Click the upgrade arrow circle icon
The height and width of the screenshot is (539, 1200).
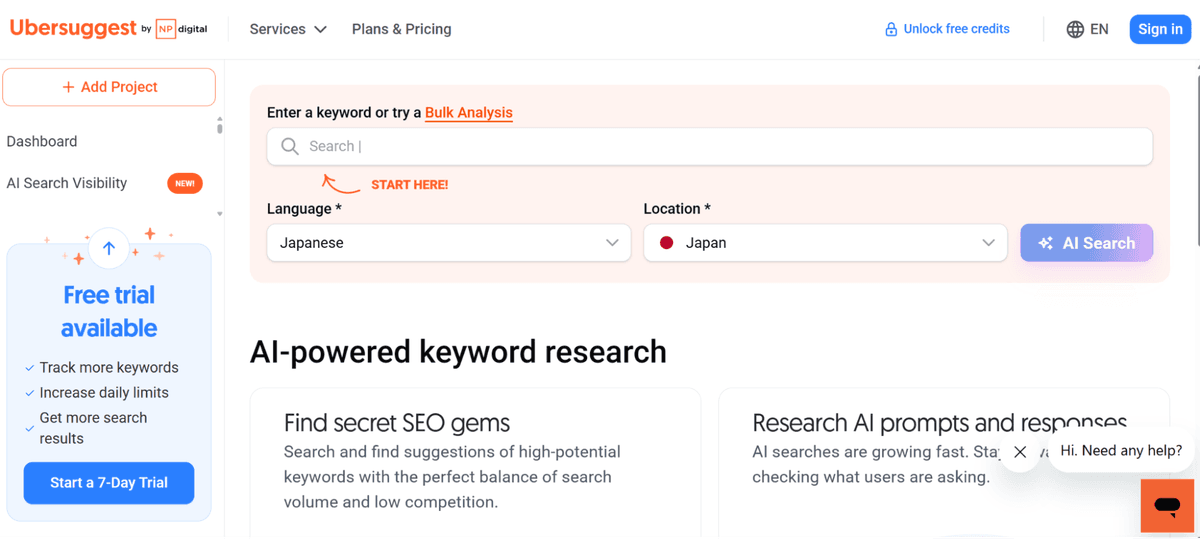tap(109, 248)
